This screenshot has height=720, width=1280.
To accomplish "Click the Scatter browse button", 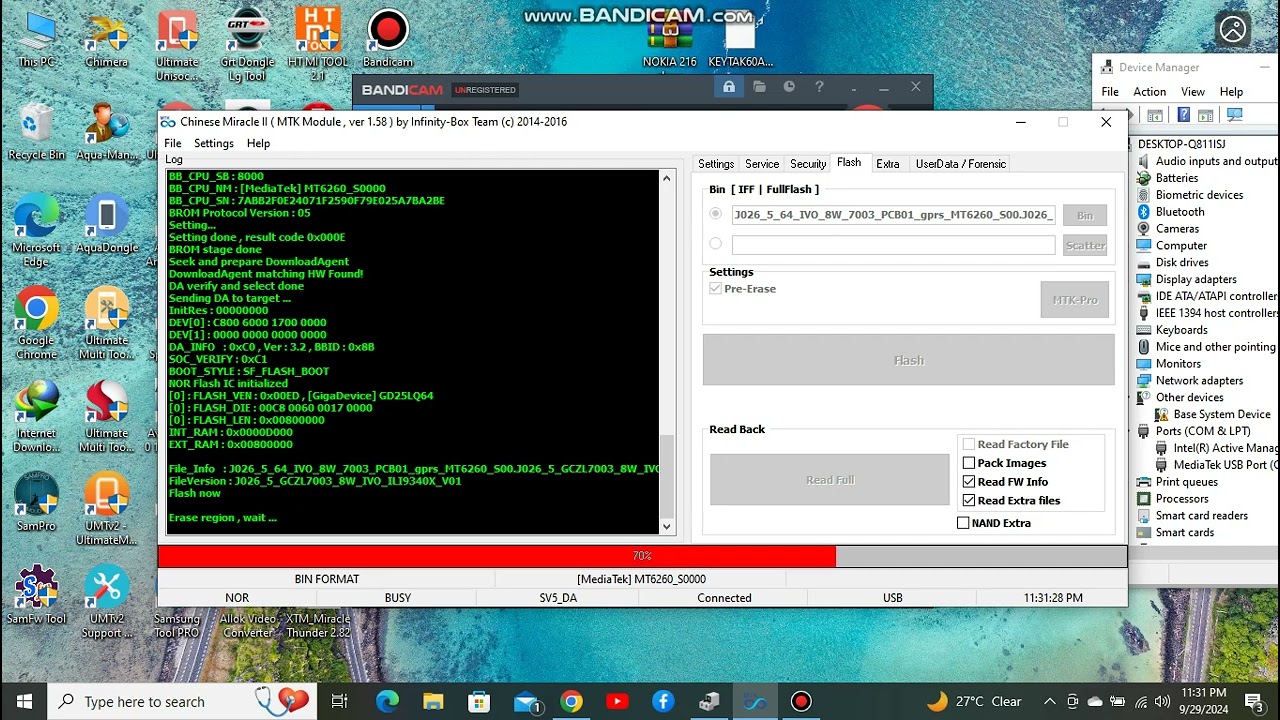I will tap(1085, 245).
